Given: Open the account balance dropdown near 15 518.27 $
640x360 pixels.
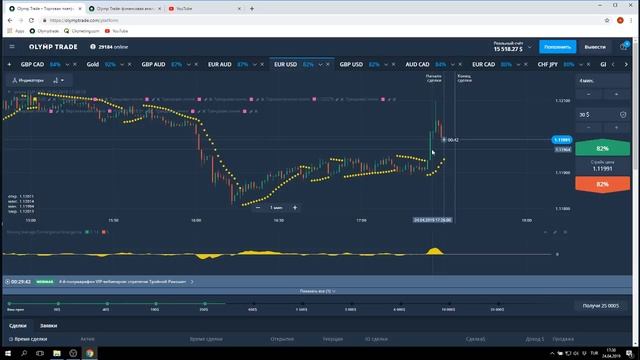Looking at the screenshot, I should point(530,47).
